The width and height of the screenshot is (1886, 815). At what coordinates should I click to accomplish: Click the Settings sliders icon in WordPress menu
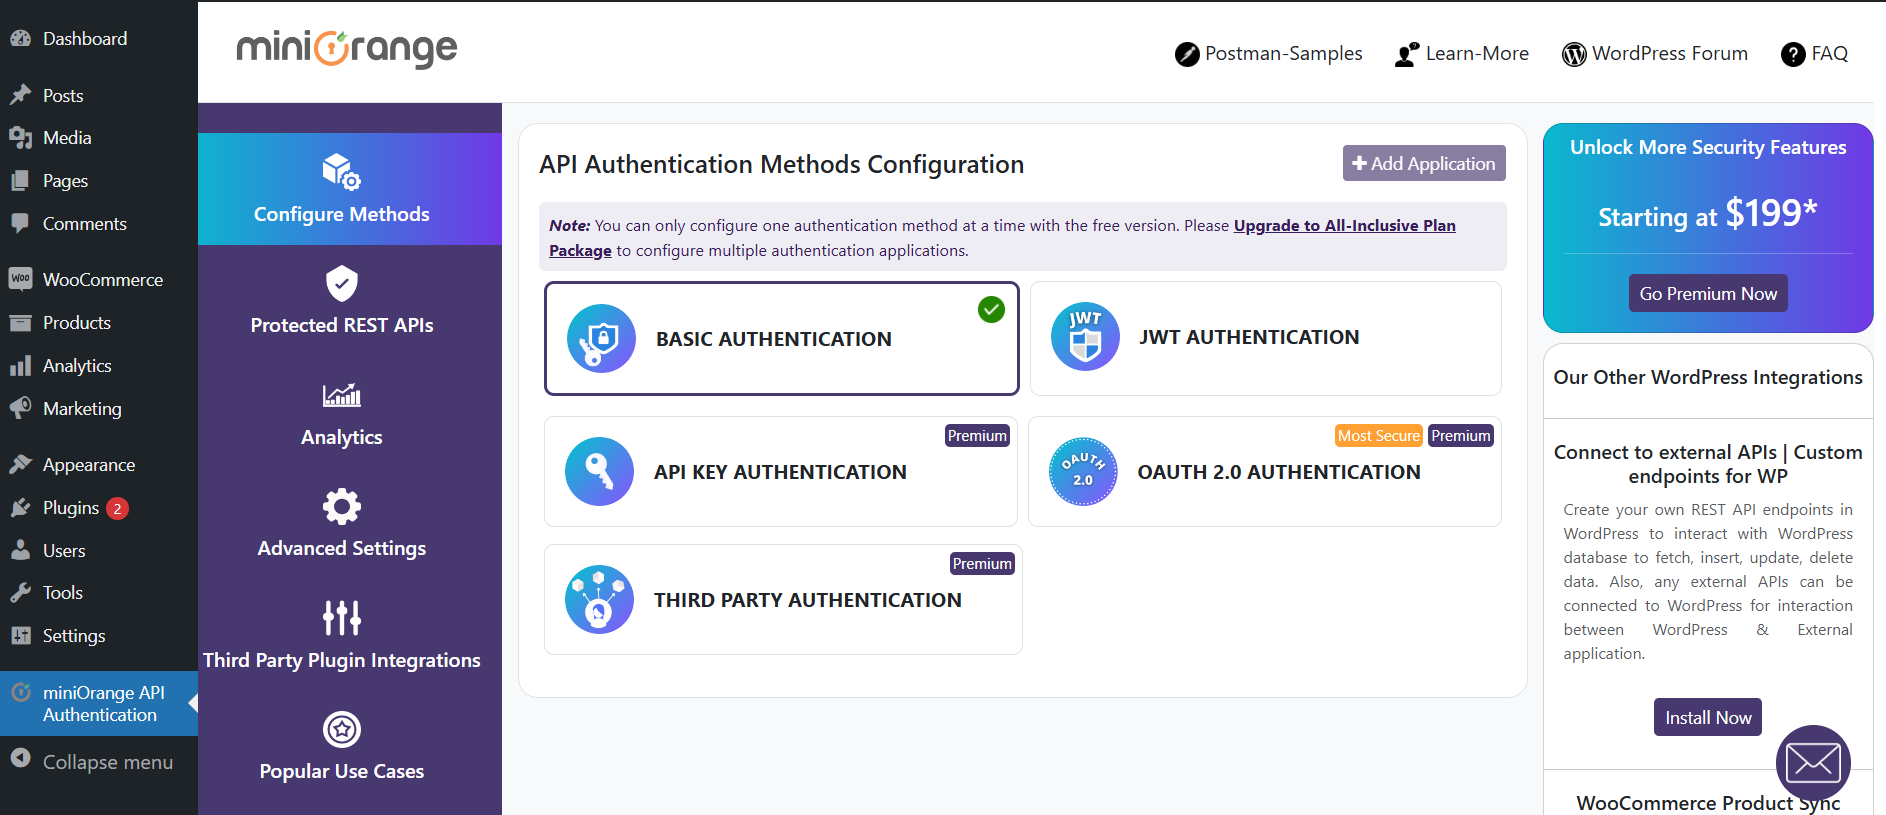tap(20, 636)
